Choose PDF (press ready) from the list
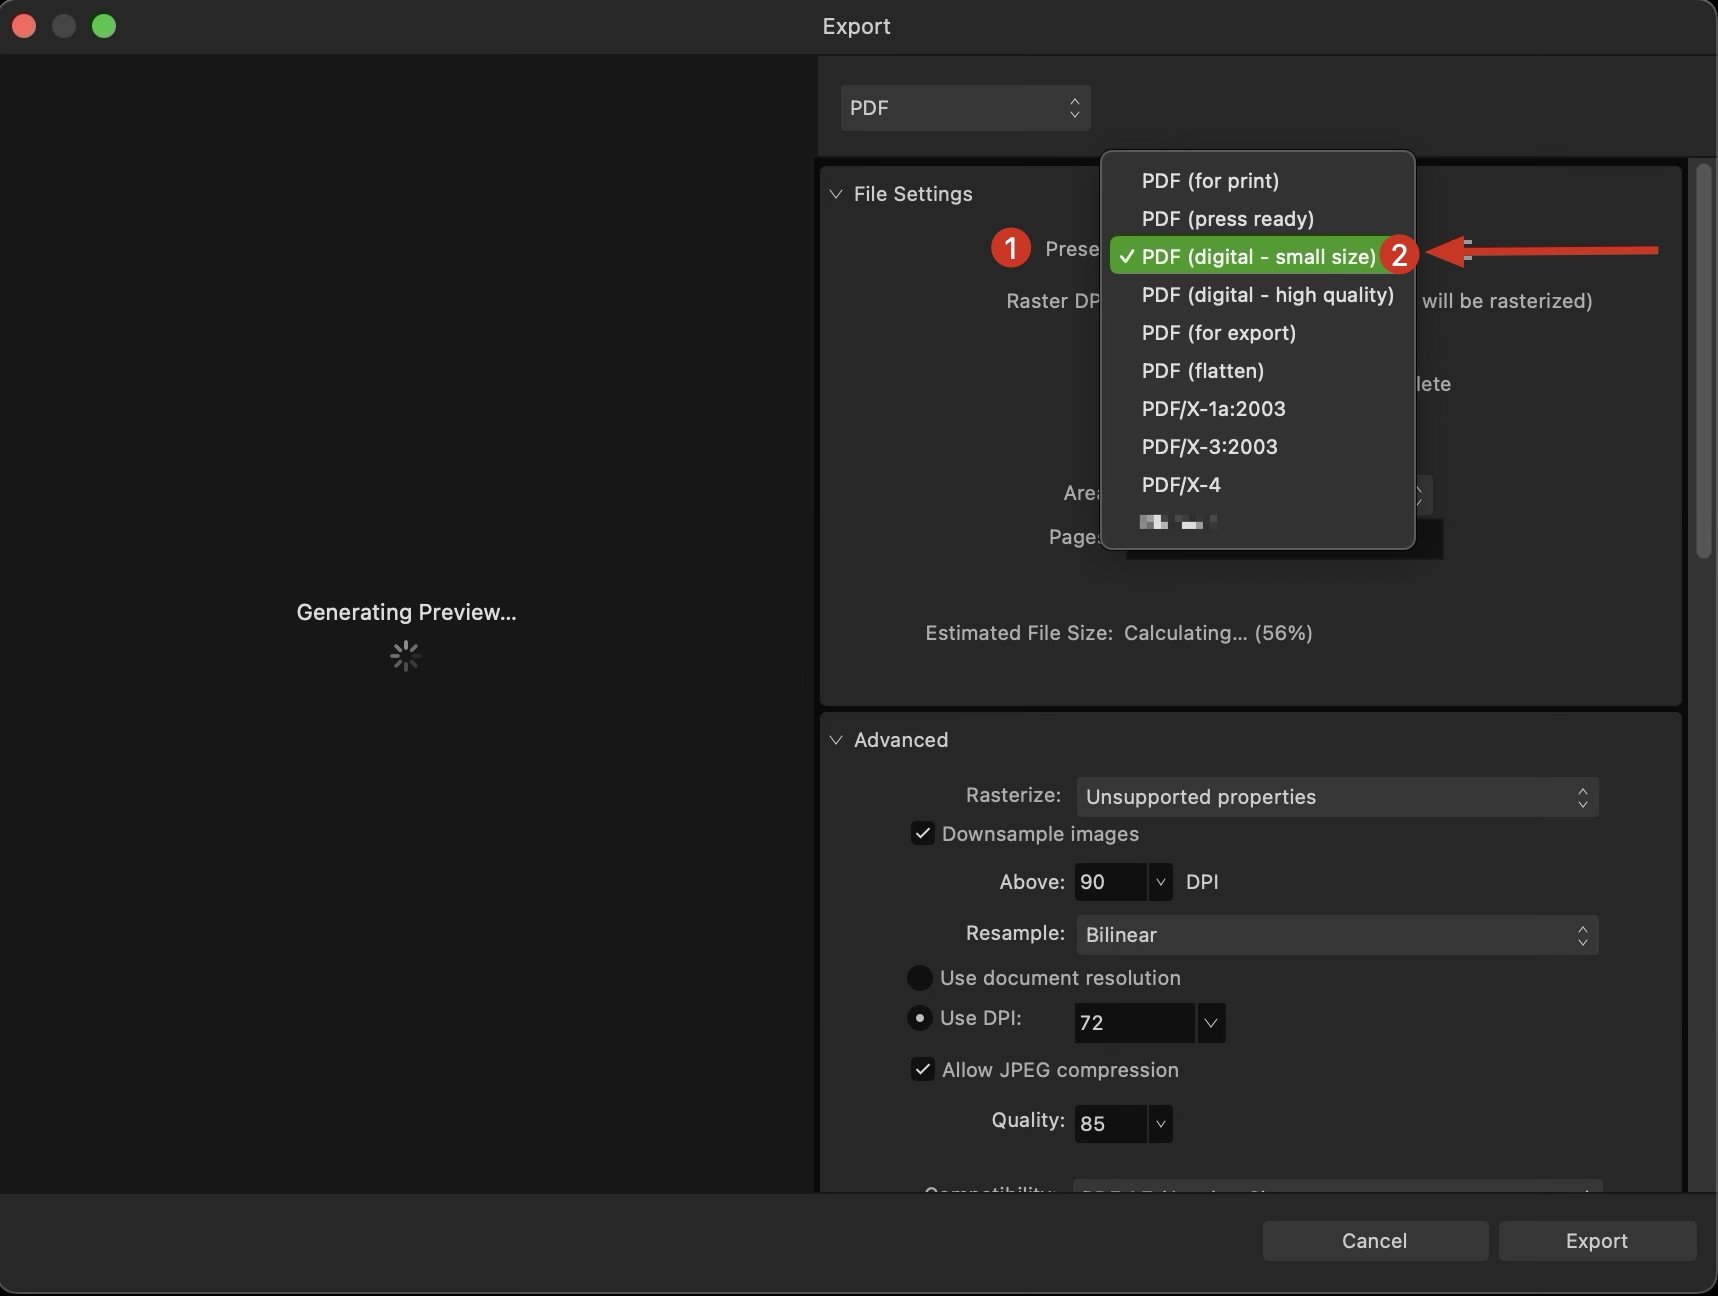The height and width of the screenshot is (1296, 1718). 1227,219
